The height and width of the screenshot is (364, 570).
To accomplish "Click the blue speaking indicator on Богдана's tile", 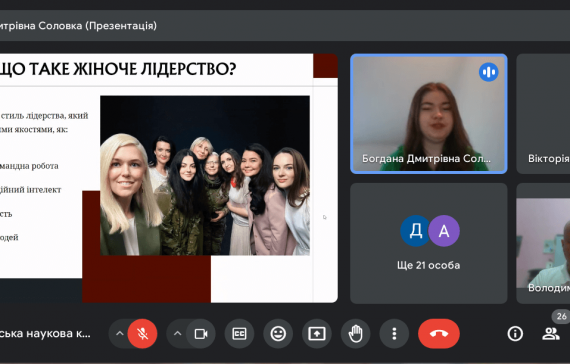I will [489, 72].
